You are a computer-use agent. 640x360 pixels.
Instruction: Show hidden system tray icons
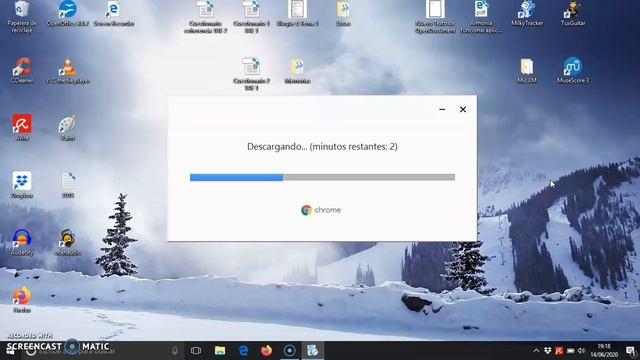536,351
